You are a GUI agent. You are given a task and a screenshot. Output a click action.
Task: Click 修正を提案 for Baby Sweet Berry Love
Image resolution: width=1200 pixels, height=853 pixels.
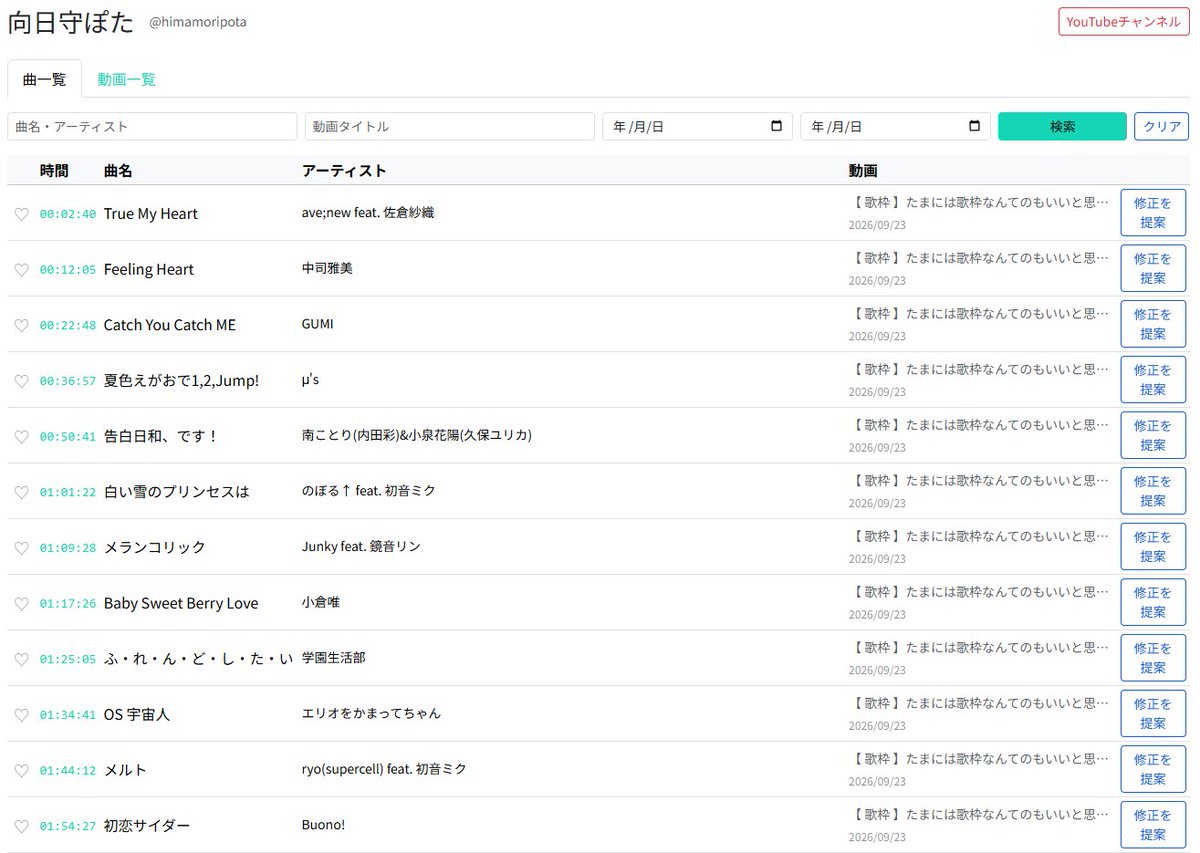pyautogui.click(x=1153, y=602)
